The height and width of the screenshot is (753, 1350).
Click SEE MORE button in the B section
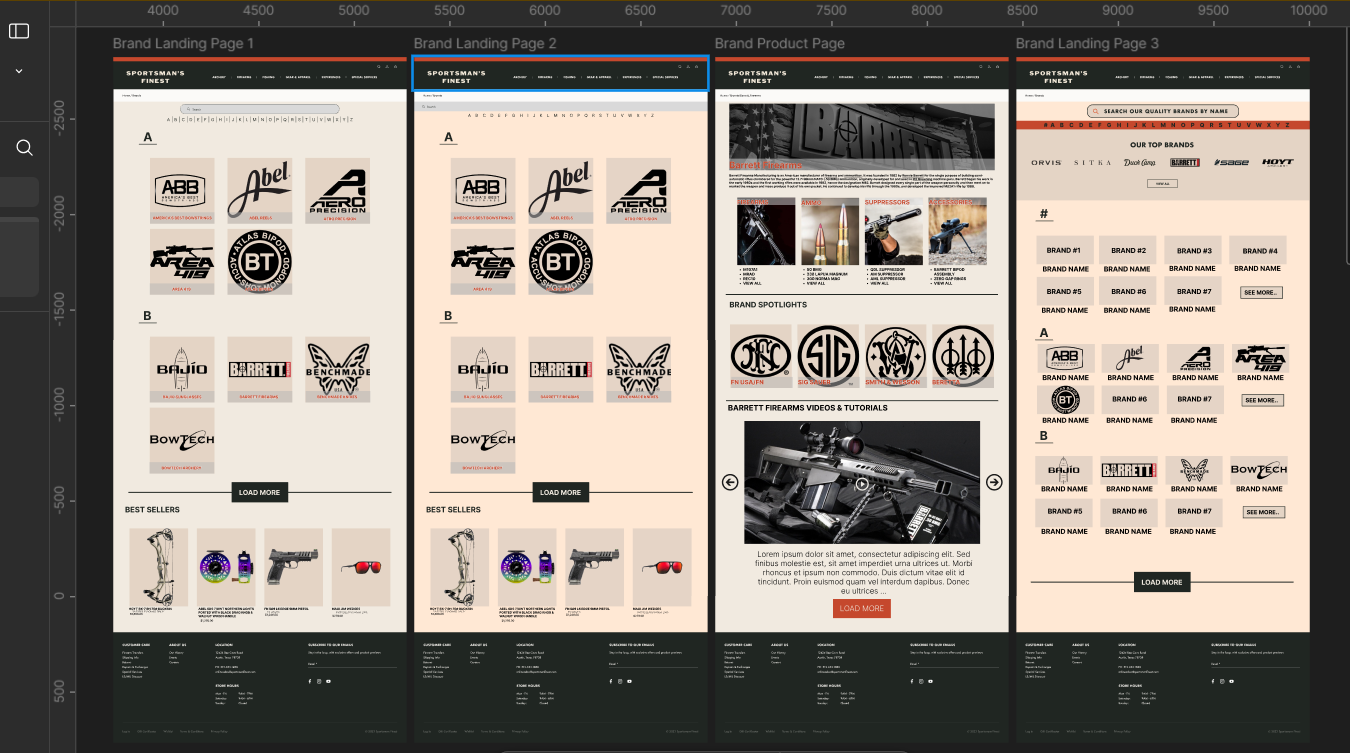pyautogui.click(x=1264, y=512)
